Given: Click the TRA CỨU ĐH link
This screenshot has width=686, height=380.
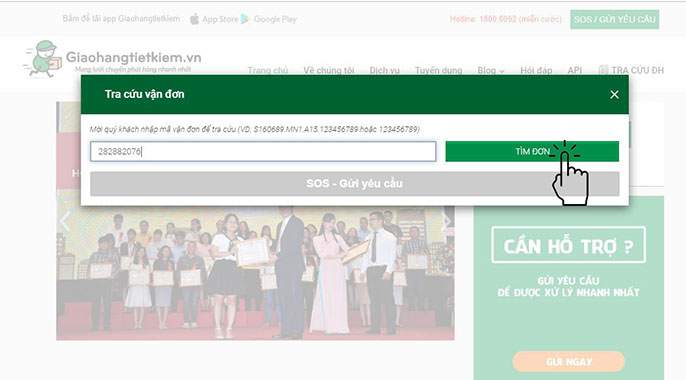Looking at the screenshot, I should (637, 70).
